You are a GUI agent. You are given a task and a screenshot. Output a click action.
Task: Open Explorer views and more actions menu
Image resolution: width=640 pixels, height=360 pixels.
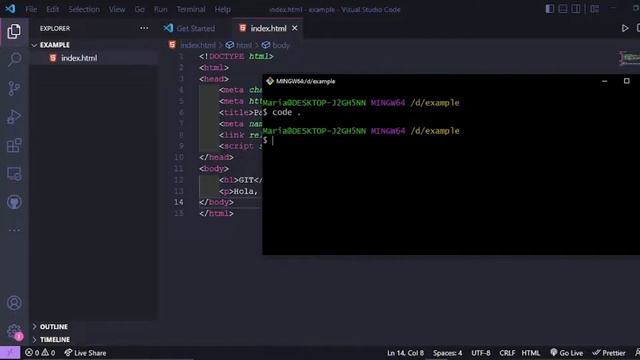click(x=144, y=28)
